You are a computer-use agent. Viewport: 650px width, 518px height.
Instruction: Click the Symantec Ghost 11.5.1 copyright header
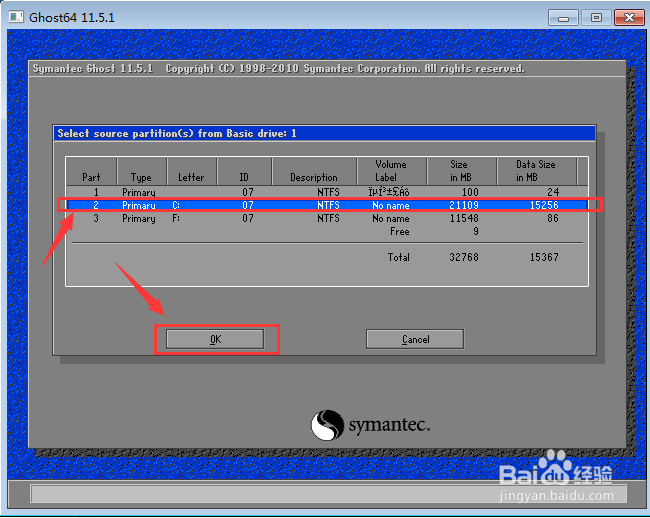[x=279, y=68]
